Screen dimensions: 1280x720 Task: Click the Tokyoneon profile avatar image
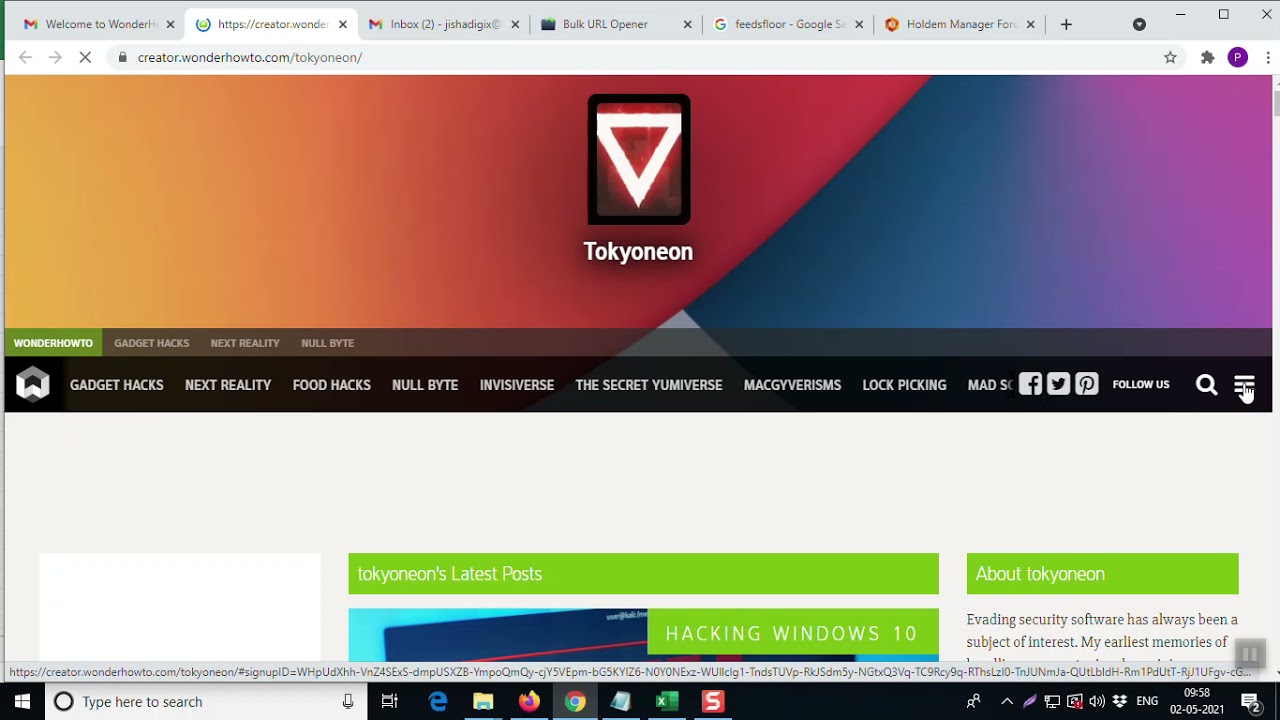tap(639, 159)
